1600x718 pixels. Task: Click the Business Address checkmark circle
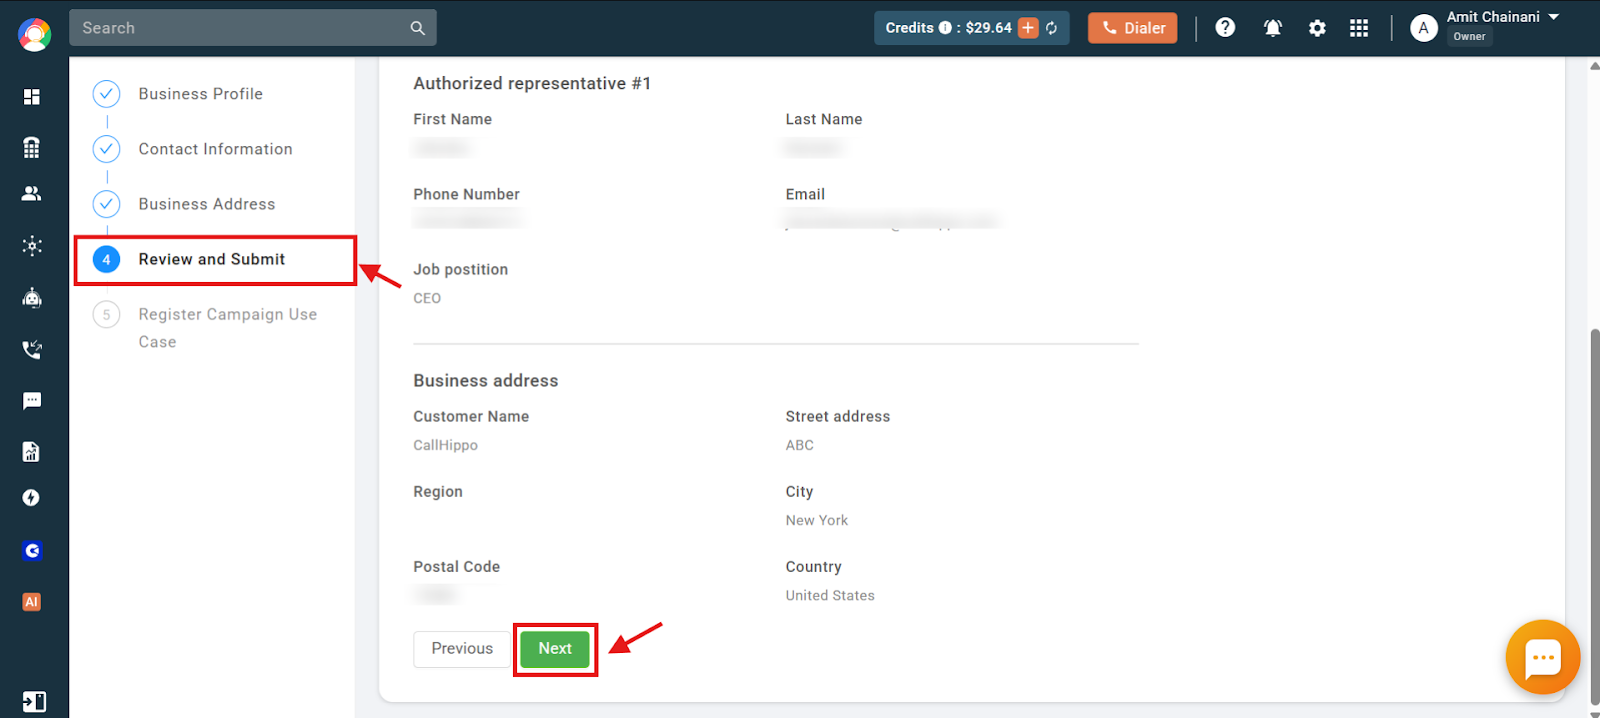pos(106,204)
